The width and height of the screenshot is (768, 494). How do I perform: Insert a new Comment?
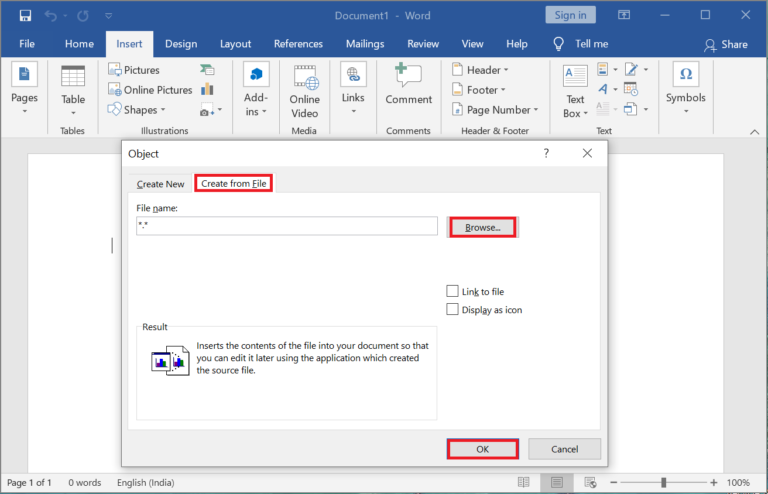tap(408, 84)
